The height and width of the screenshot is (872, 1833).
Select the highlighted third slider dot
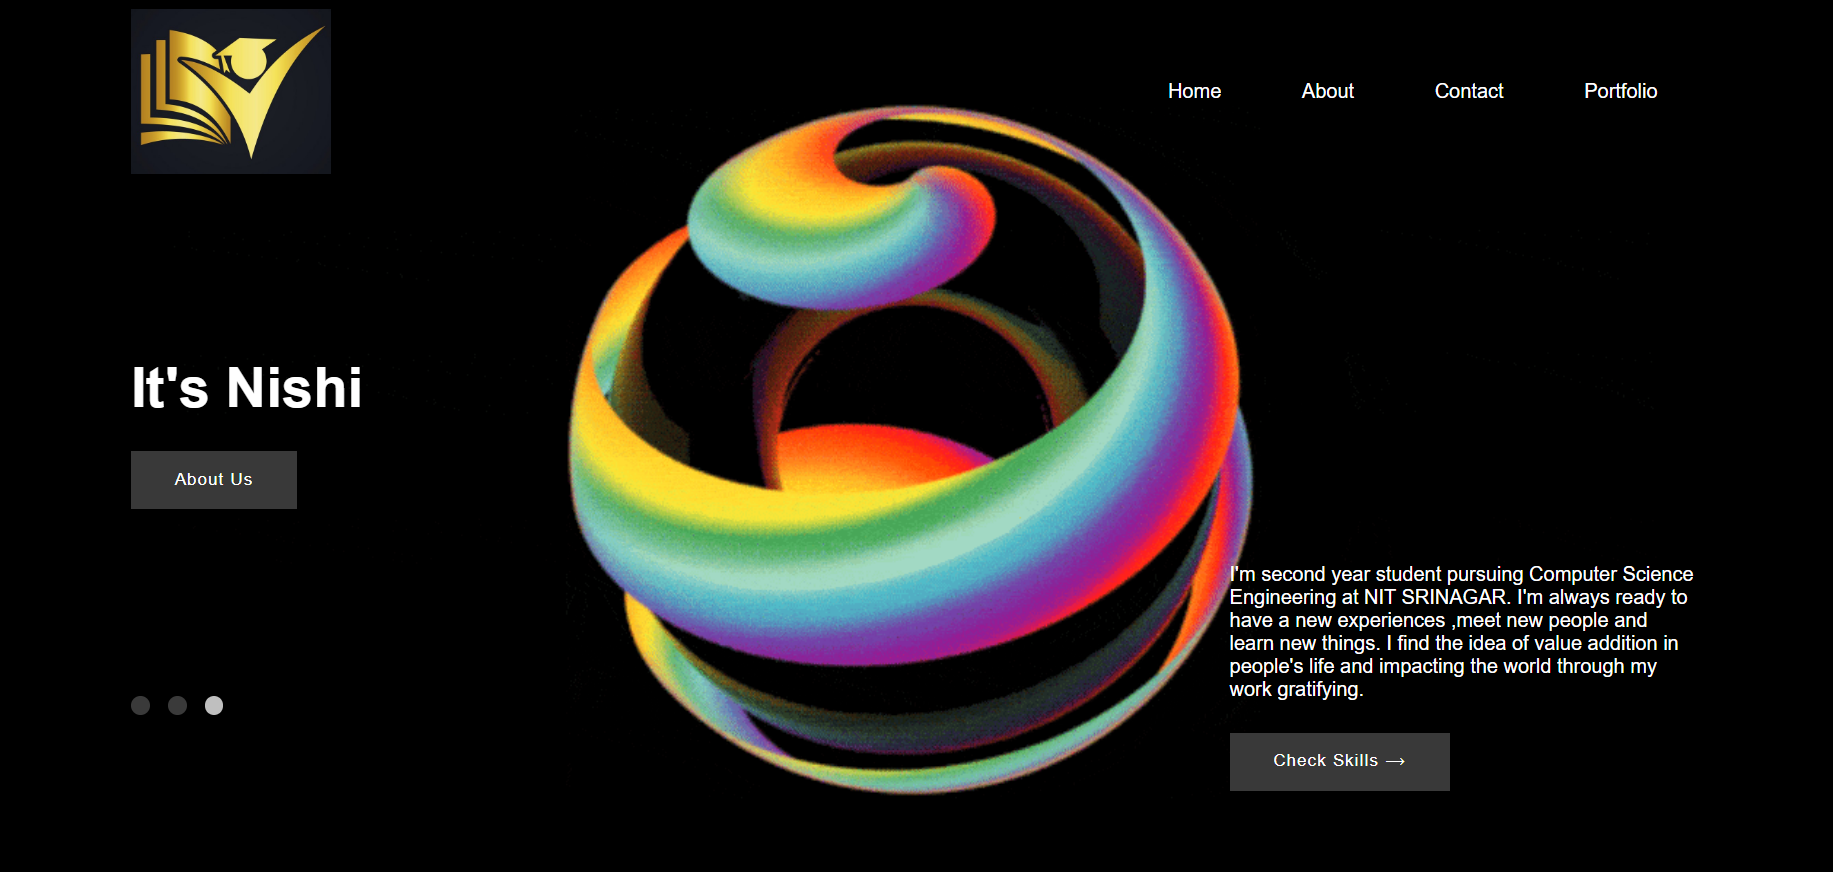(x=214, y=706)
